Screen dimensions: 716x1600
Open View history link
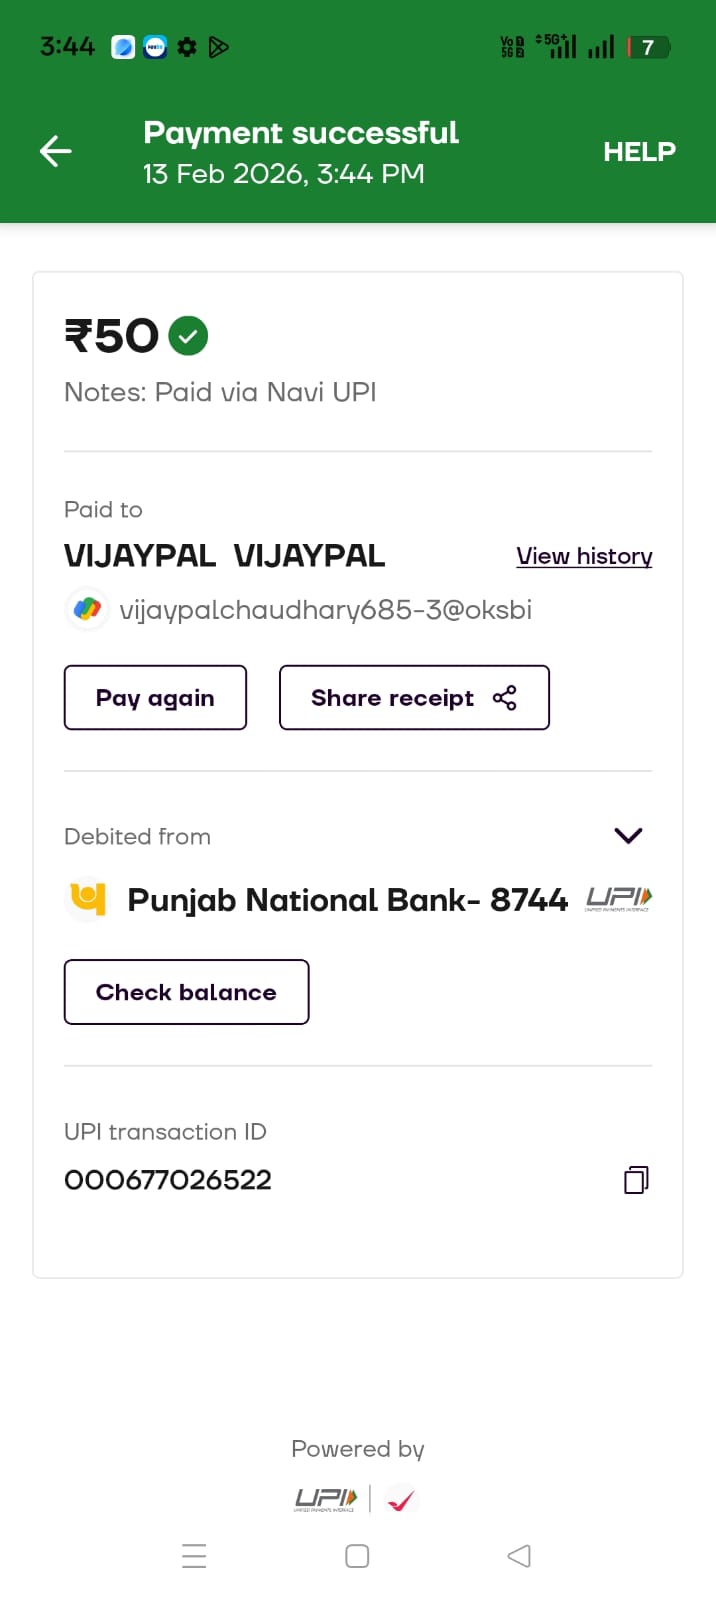(584, 556)
